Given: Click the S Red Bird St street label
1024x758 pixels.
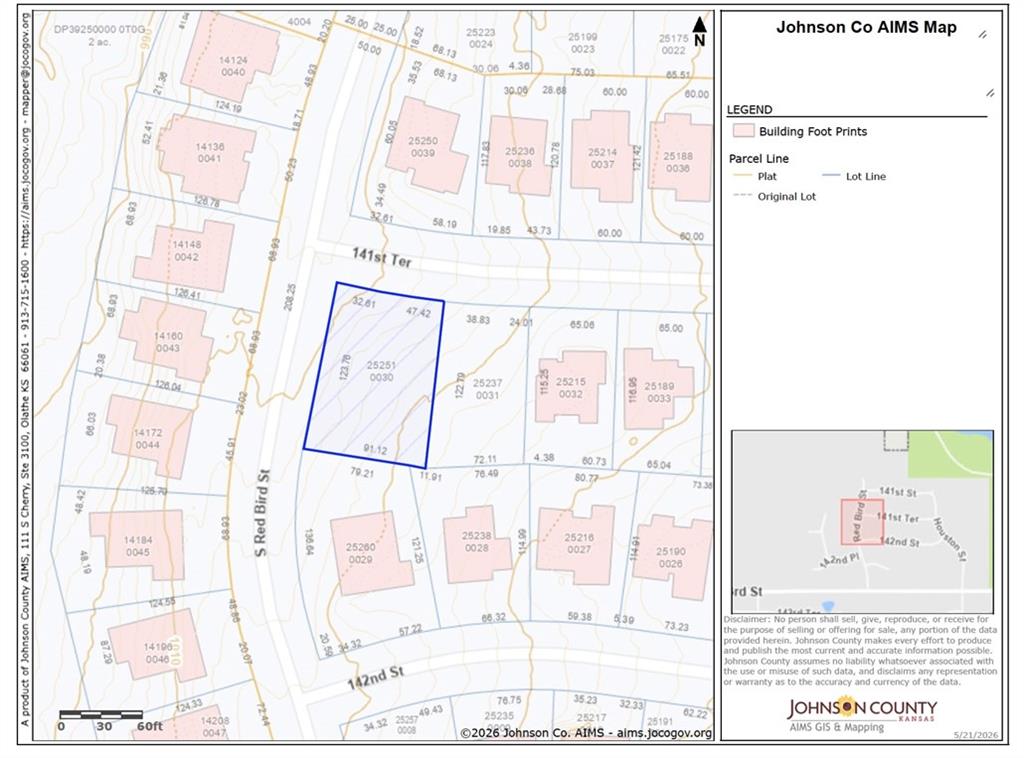Looking at the screenshot, I should (262, 513).
